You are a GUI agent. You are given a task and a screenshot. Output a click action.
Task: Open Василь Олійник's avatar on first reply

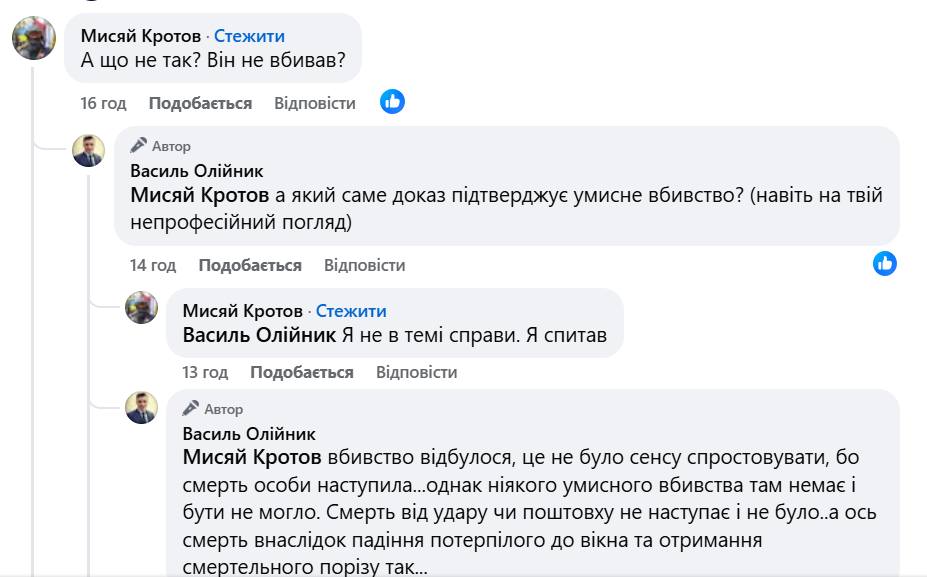[88, 149]
